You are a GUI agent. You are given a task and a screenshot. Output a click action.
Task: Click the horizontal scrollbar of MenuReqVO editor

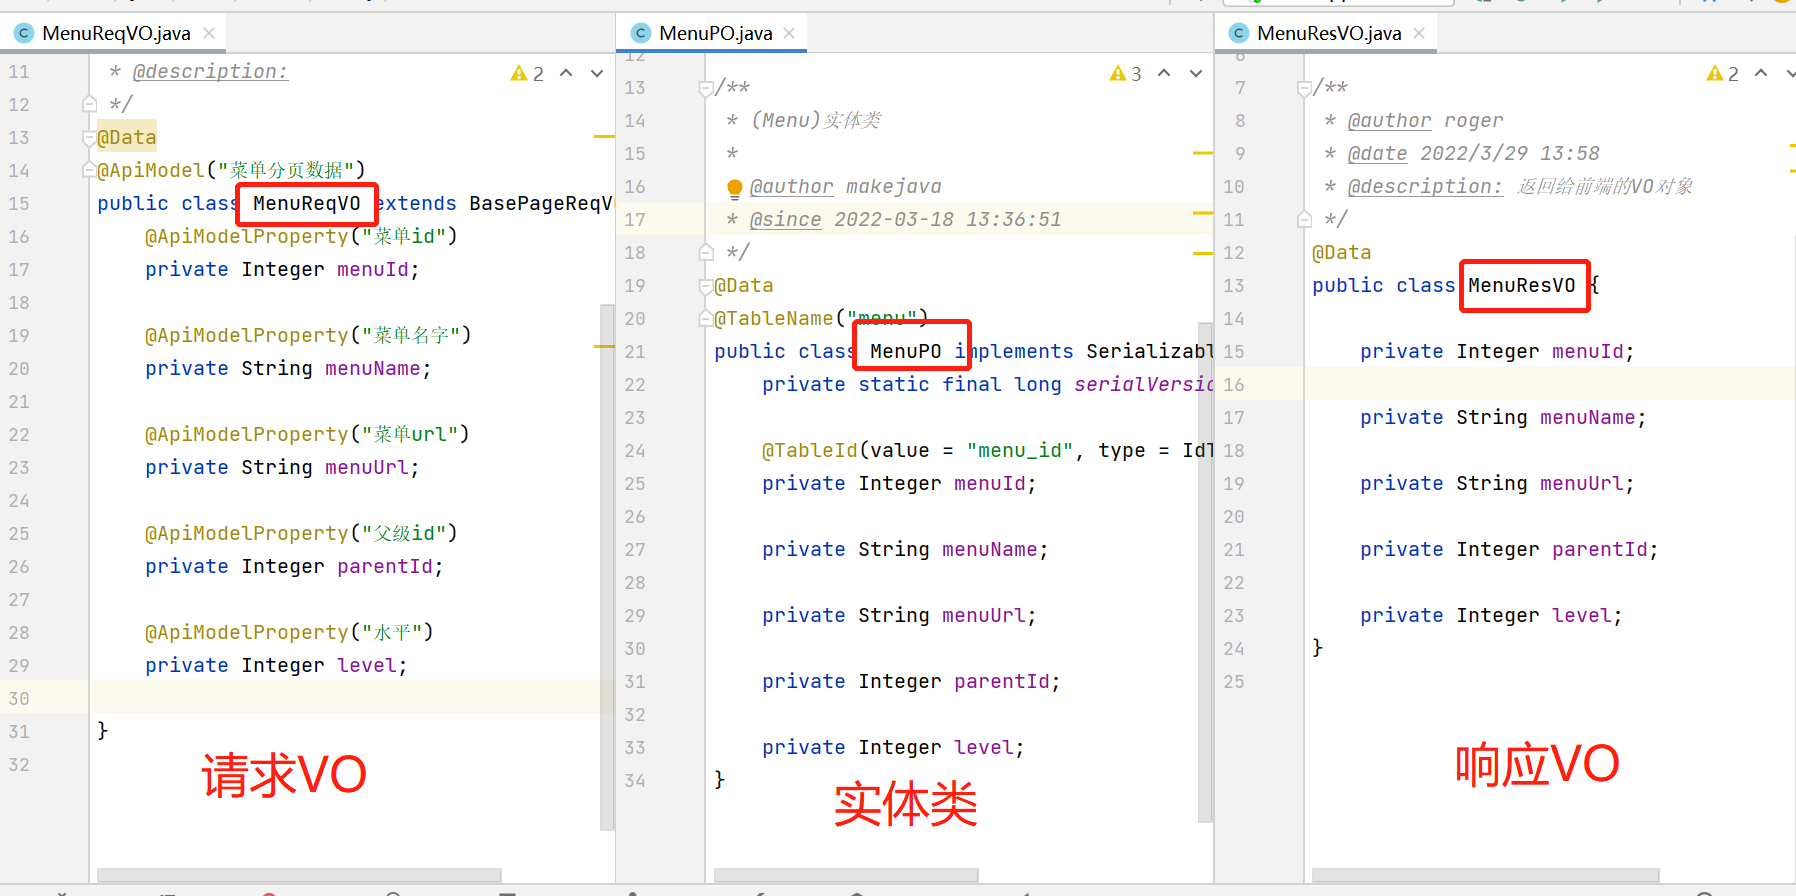coord(298,875)
